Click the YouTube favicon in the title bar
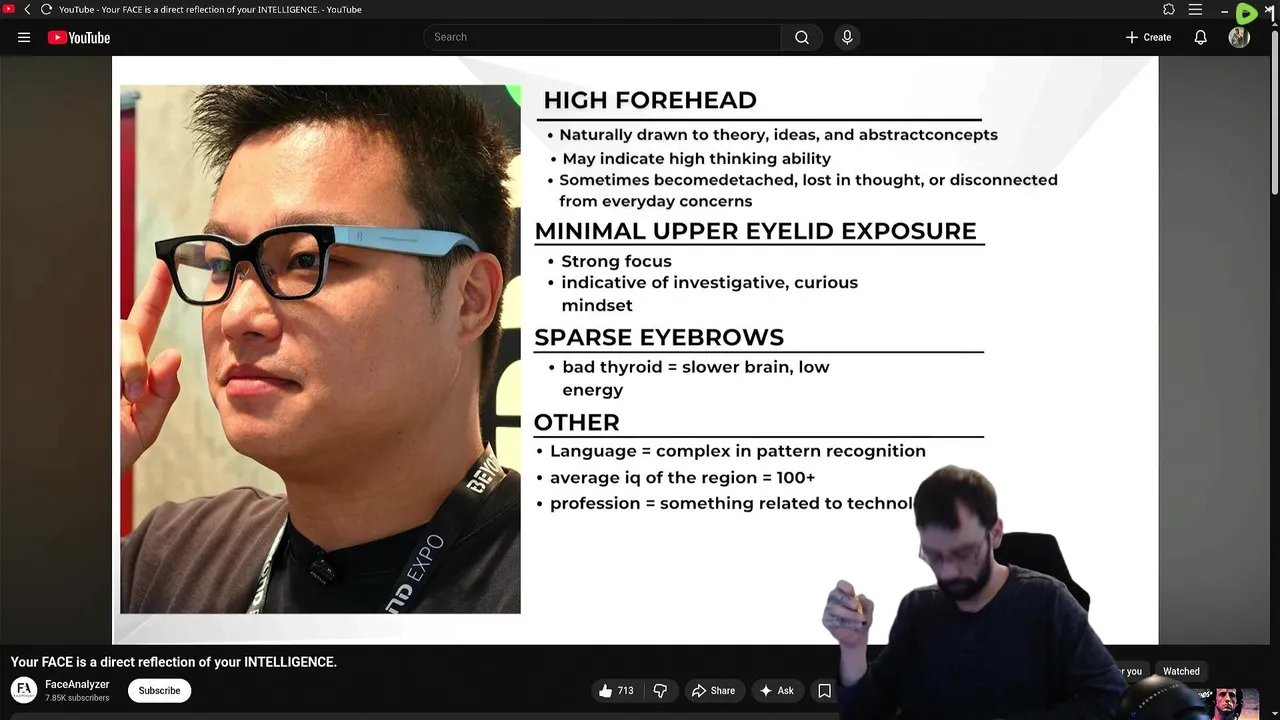Screen dimensions: 1280x720 point(8,9)
